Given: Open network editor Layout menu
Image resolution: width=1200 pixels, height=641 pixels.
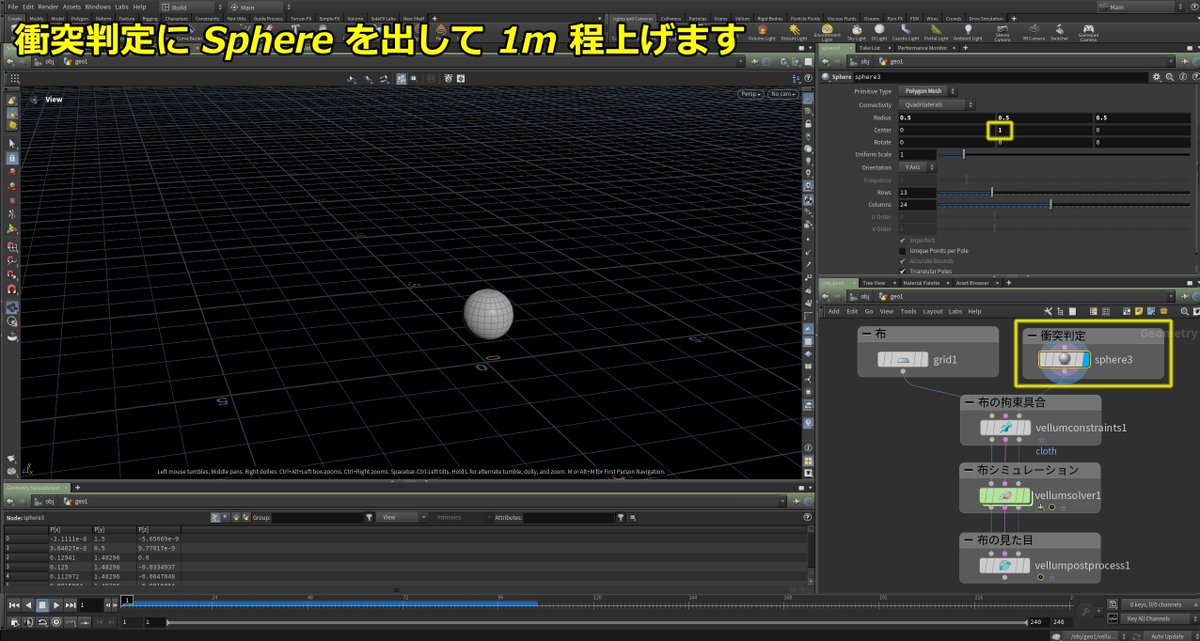Looking at the screenshot, I should (932, 311).
